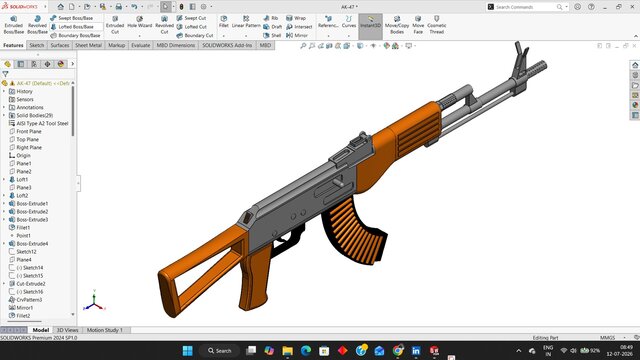Open the Hole Wizard dropdown arrow
This screenshot has height=360, width=640.
140,36
